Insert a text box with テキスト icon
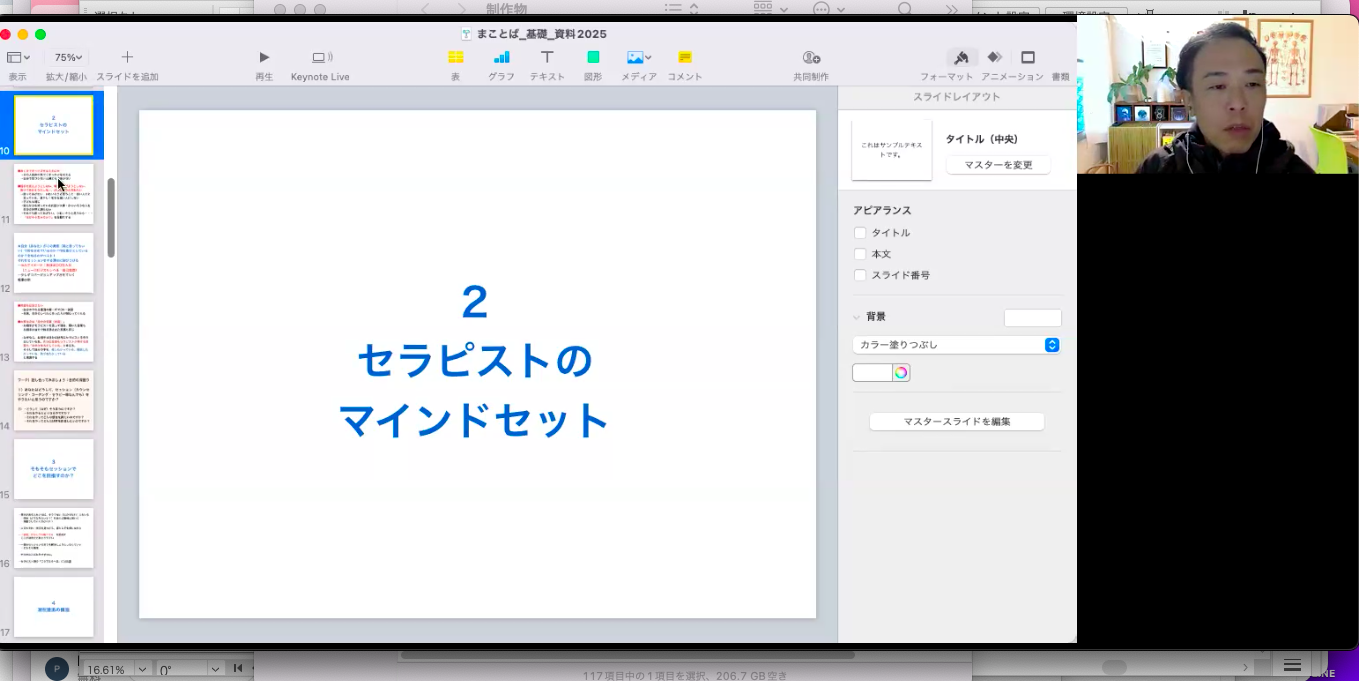The height and width of the screenshot is (681, 1359). [547, 58]
